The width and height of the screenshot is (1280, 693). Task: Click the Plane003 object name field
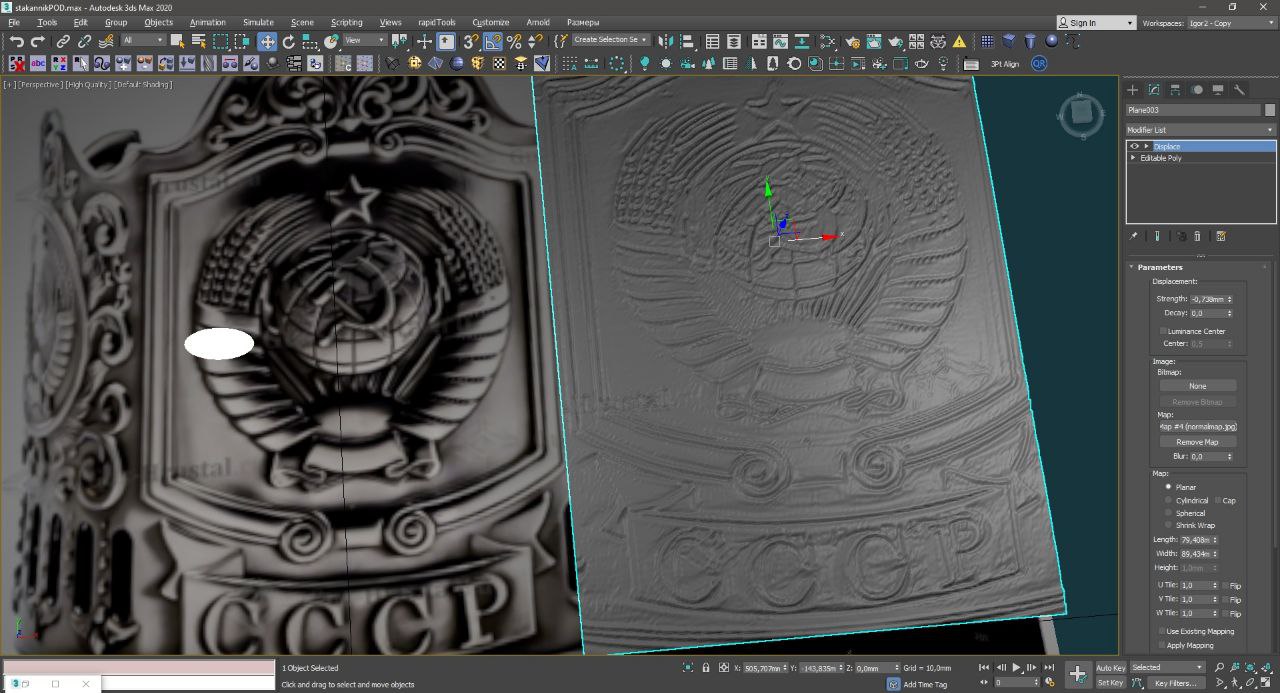1193,110
